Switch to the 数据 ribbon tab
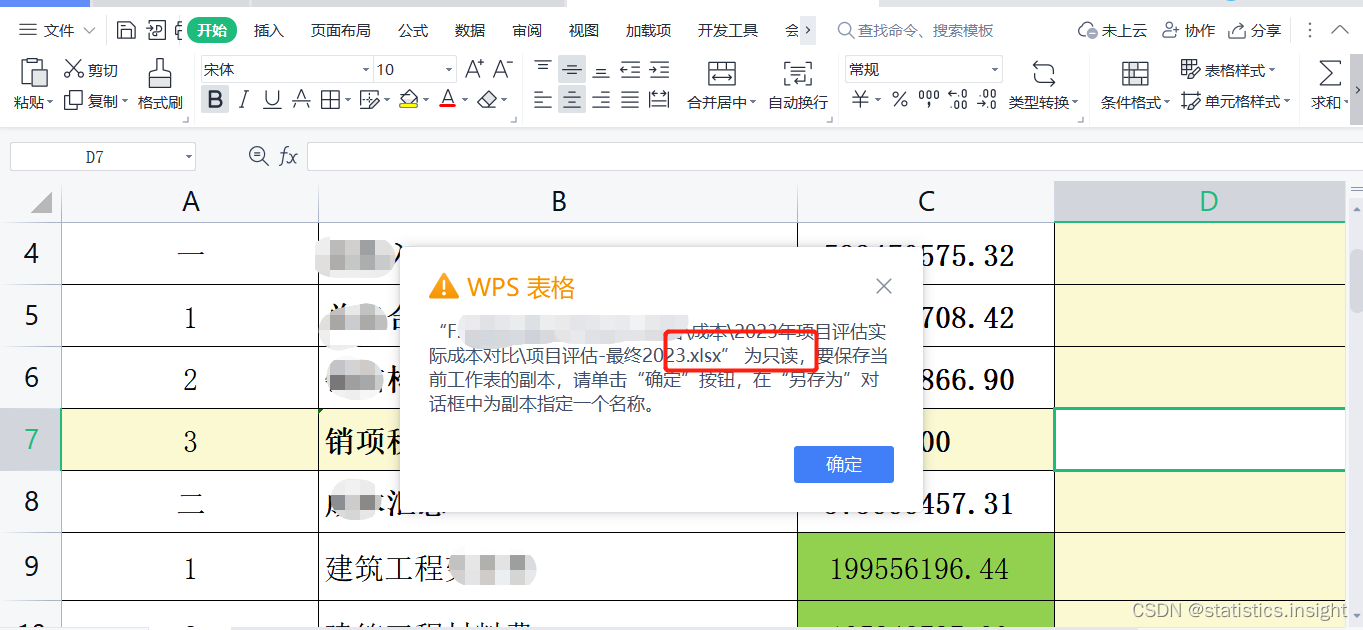The height and width of the screenshot is (630, 1363). 469,30
